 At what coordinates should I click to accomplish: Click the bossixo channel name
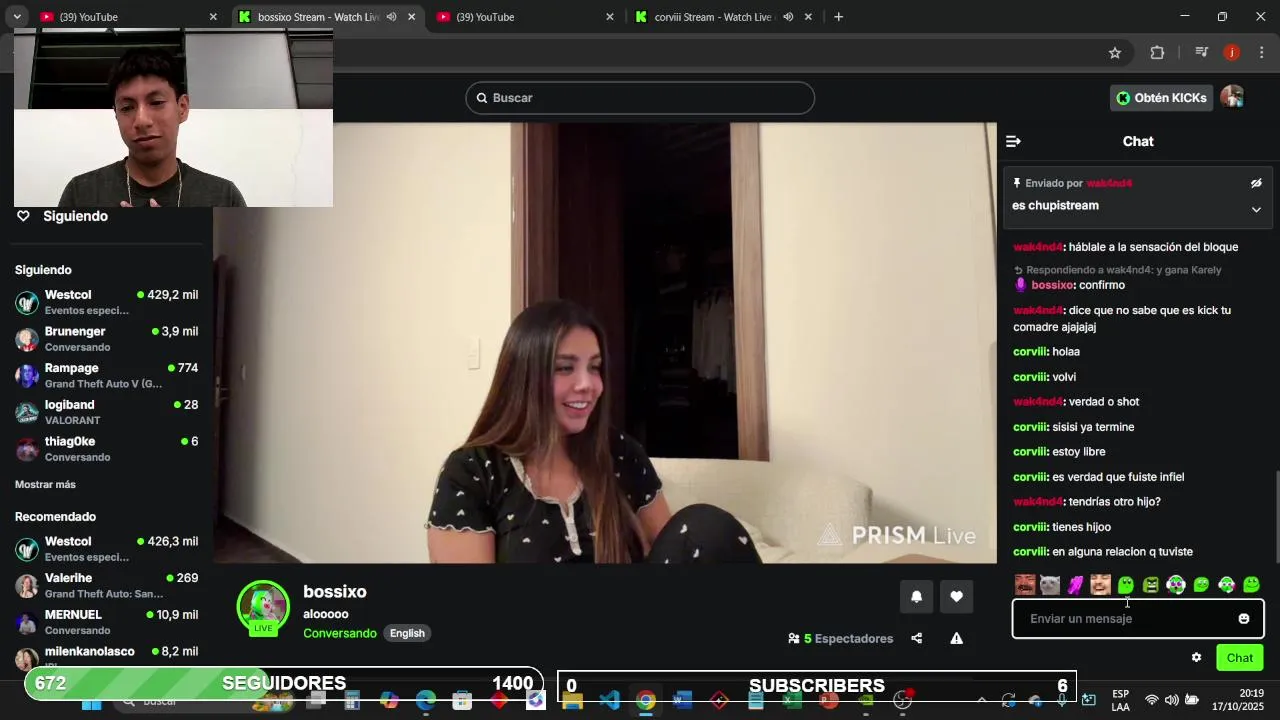click(x=335, y=592)
